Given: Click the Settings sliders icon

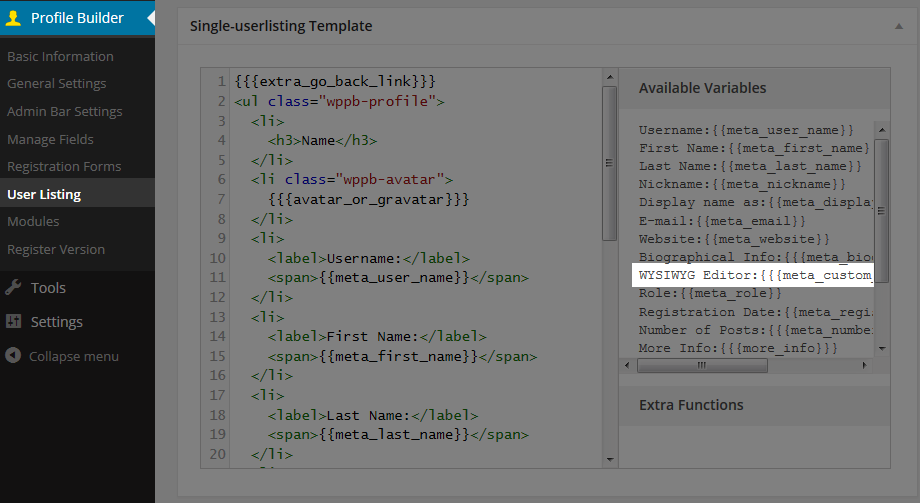Looking at the screenshot, I should pos(13,321).
